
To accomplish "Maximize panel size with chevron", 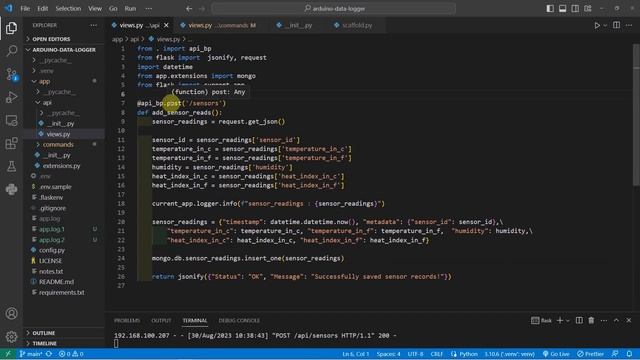I will click(616, 320).
